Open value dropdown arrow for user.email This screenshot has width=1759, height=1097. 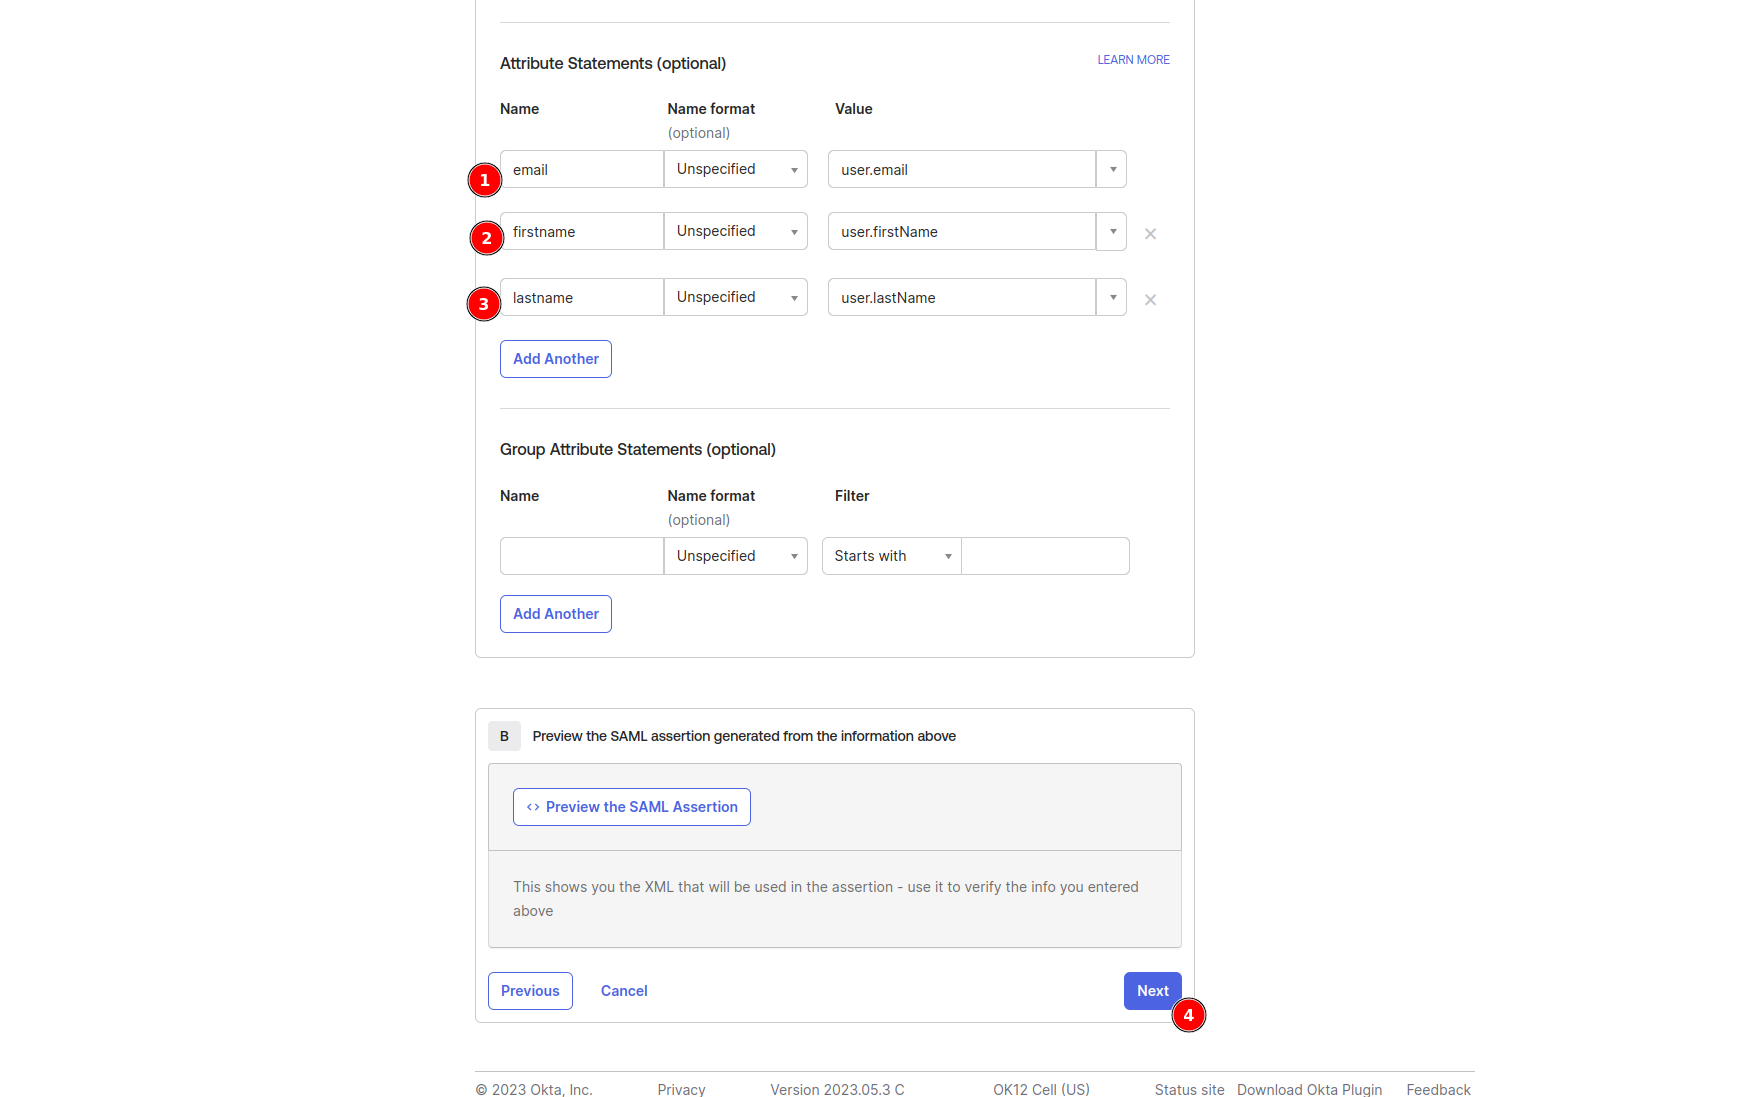pos(1112,170)
